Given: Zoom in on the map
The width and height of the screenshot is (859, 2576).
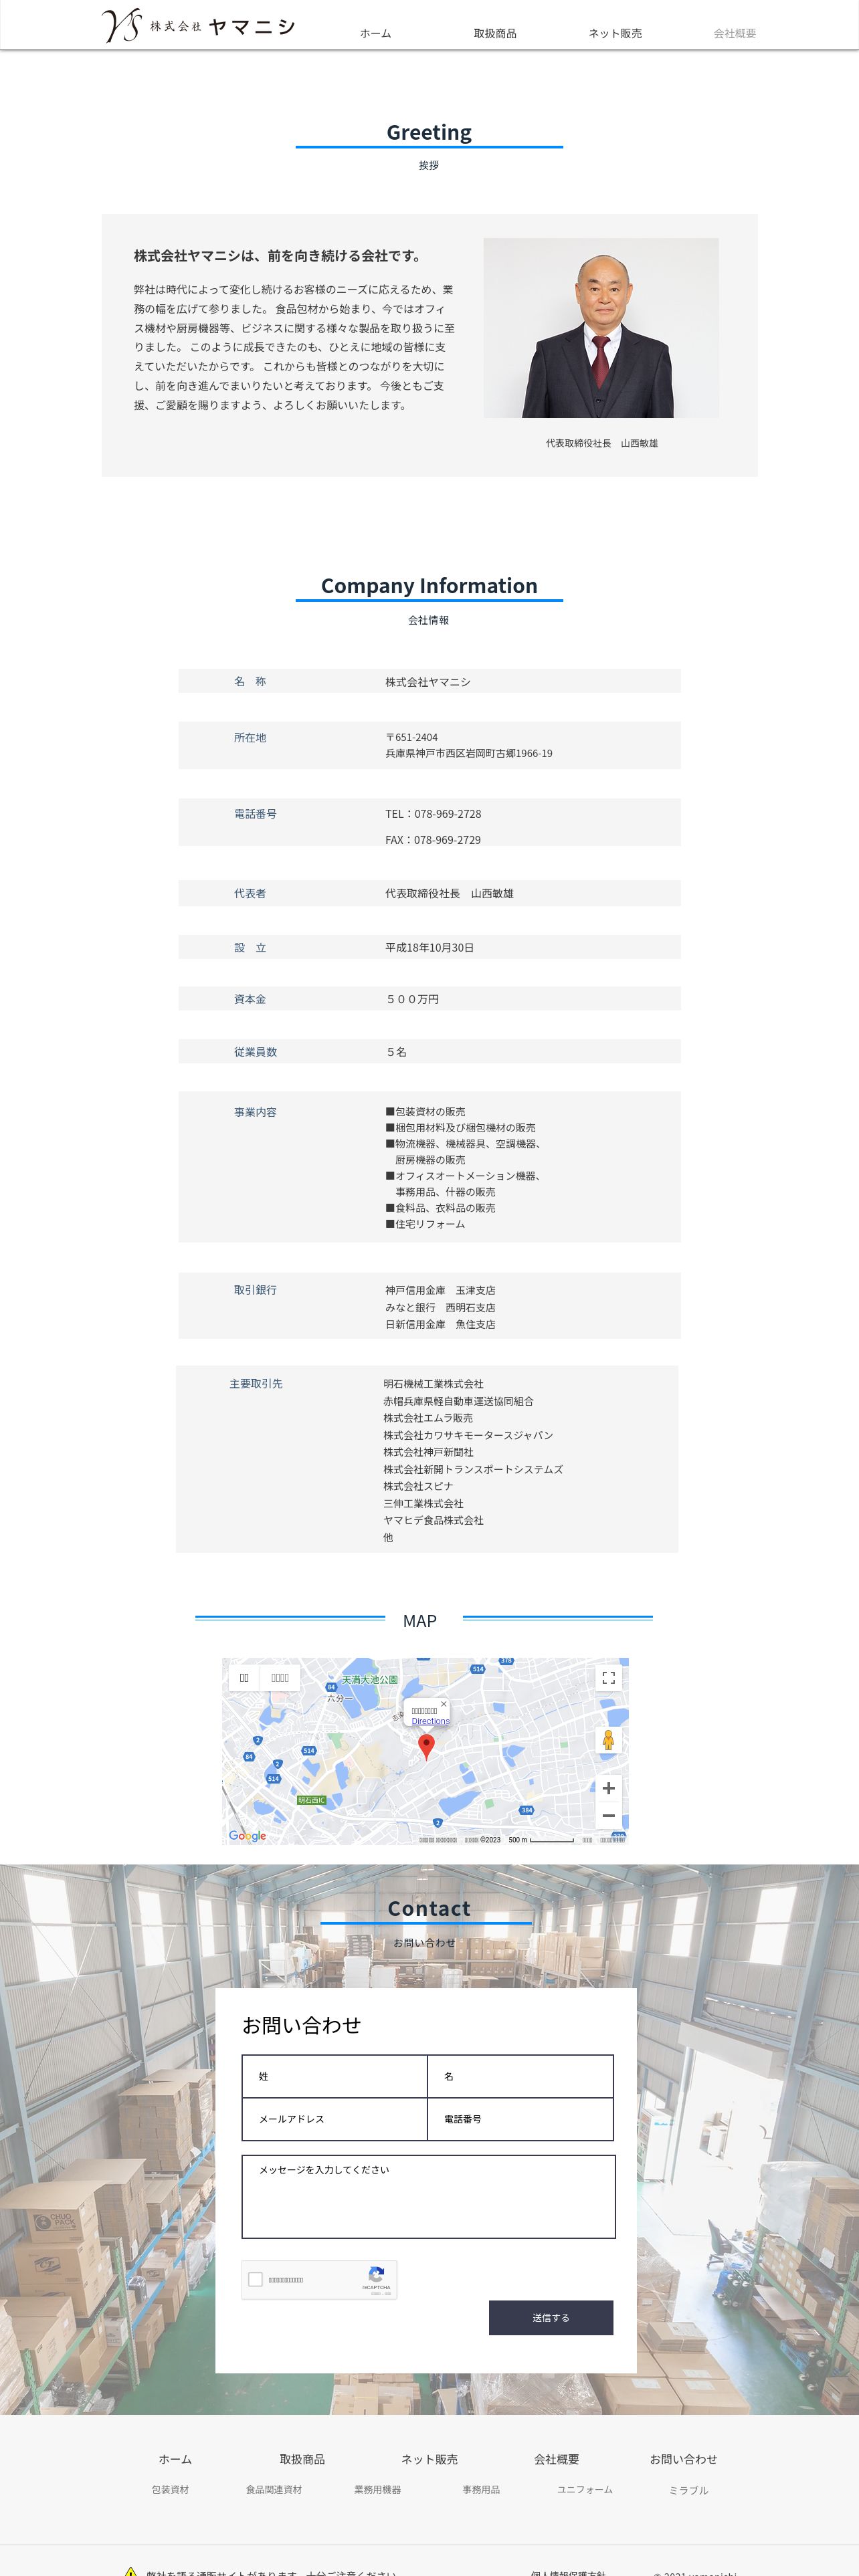Looking at the screenshot, I should pos(608,1788).
